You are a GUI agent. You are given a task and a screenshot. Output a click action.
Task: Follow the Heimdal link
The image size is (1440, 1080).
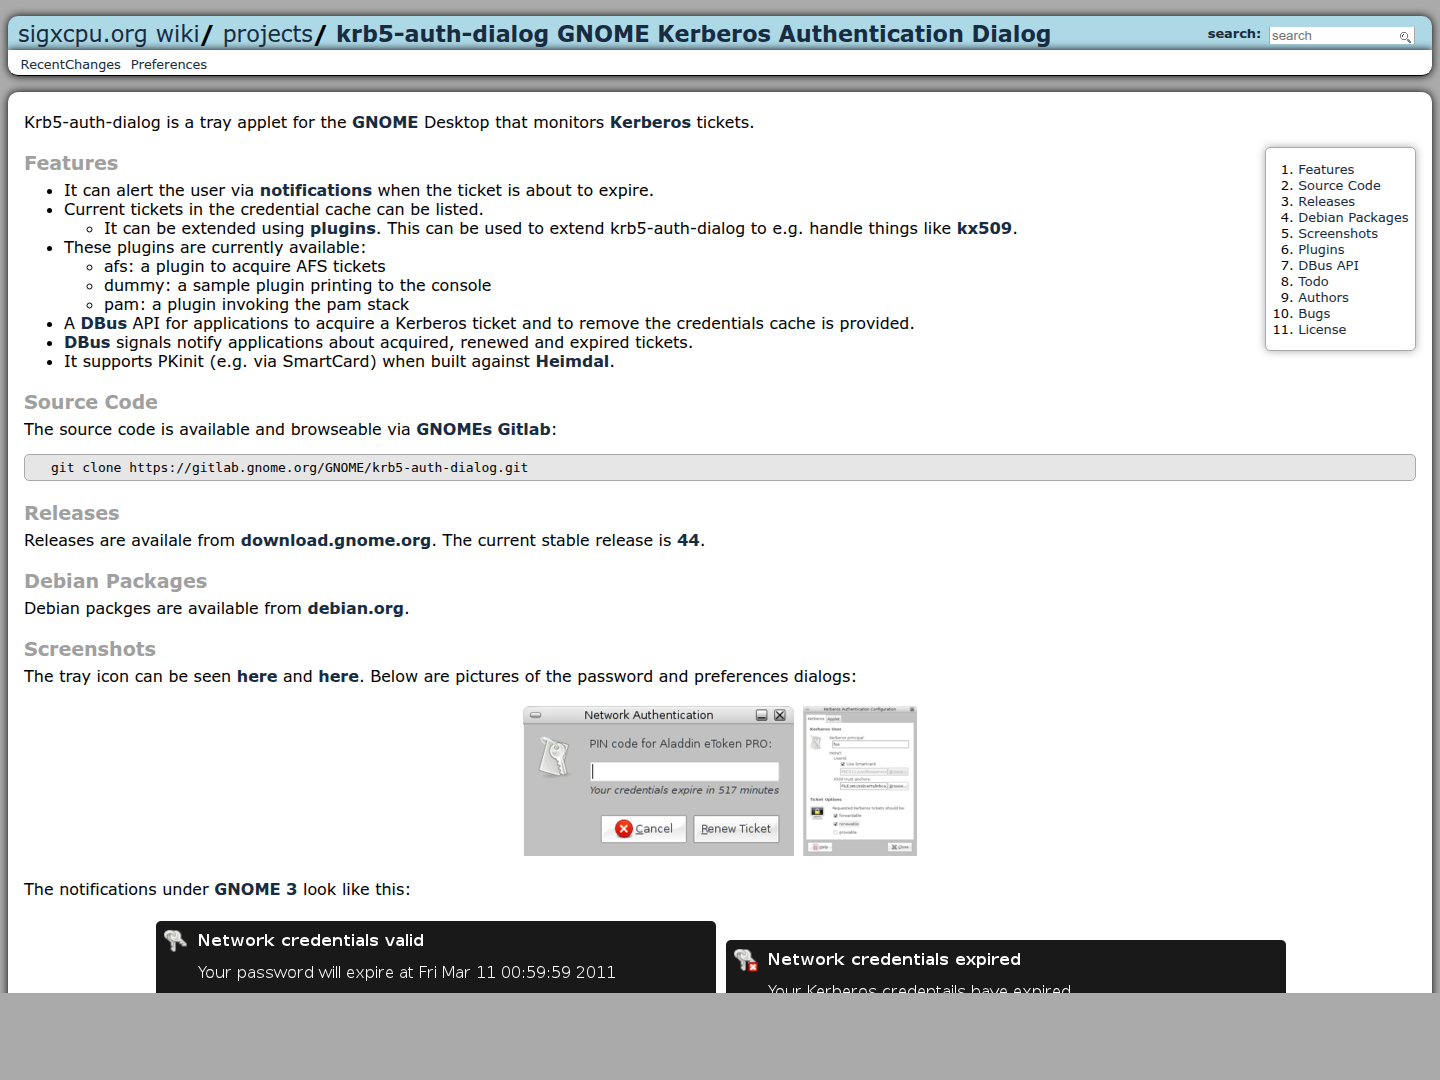[572, 361]
